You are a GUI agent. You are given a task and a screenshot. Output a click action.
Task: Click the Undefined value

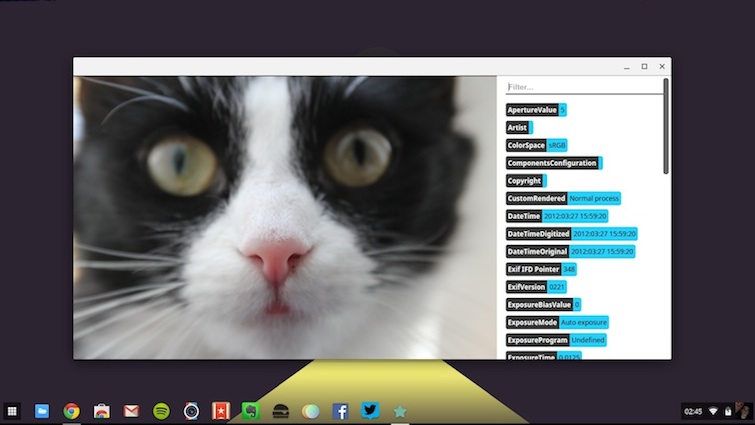coord(587,340)
